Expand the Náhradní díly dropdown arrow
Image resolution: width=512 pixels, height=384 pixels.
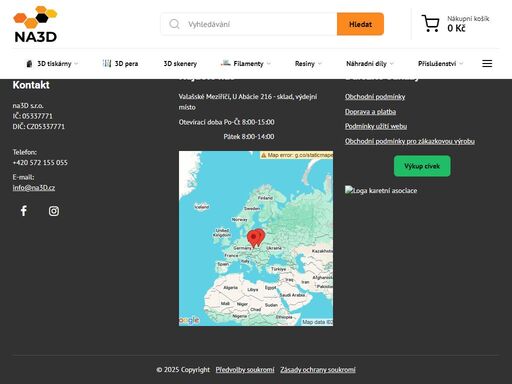(392, 64)
